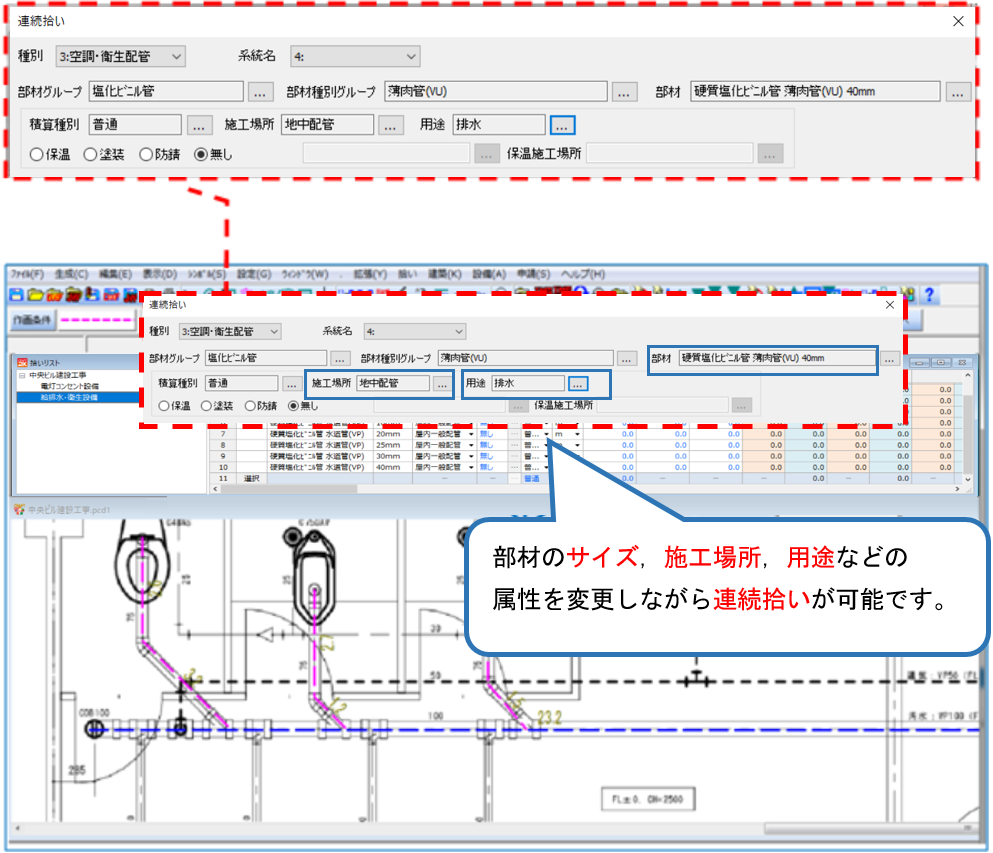This screenshot has width=993, height=853.
Task: Click the magenta dashed line style swatch
Action: [x=97, y=321]
